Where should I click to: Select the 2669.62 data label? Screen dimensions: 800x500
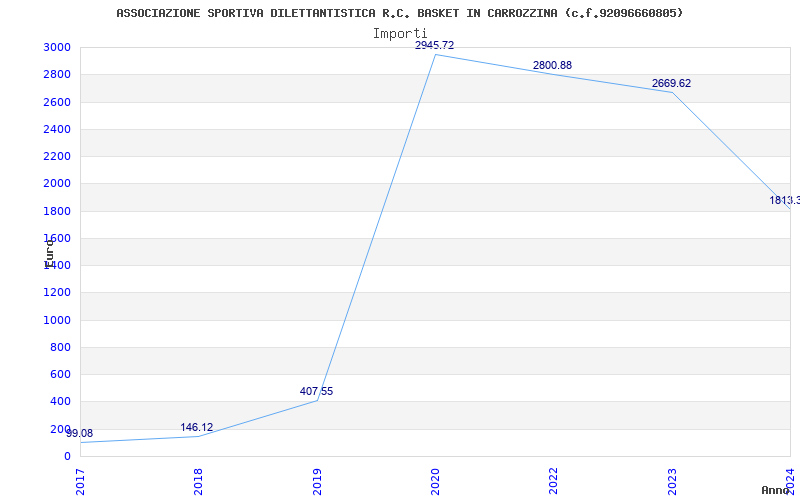point(671,83)
